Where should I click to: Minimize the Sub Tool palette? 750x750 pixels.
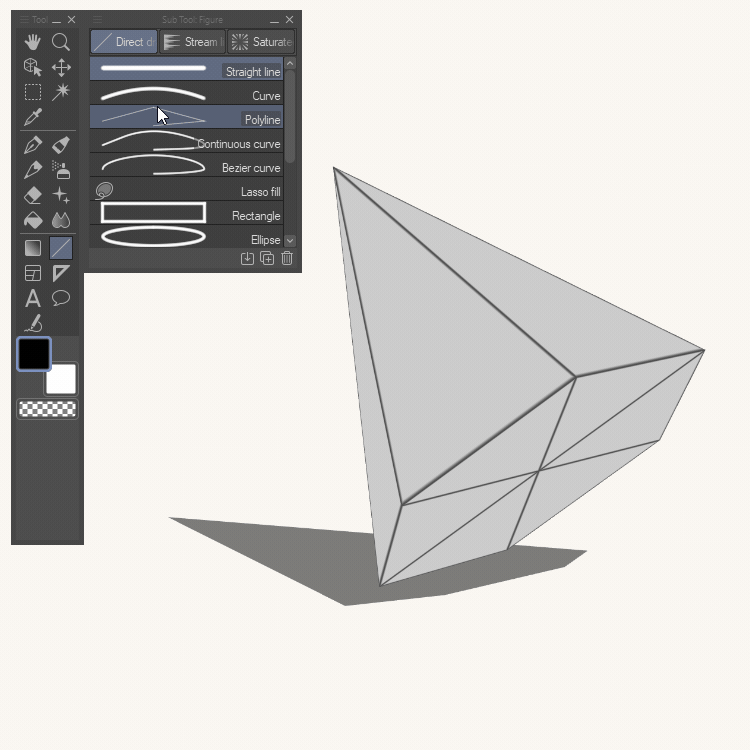274,20
